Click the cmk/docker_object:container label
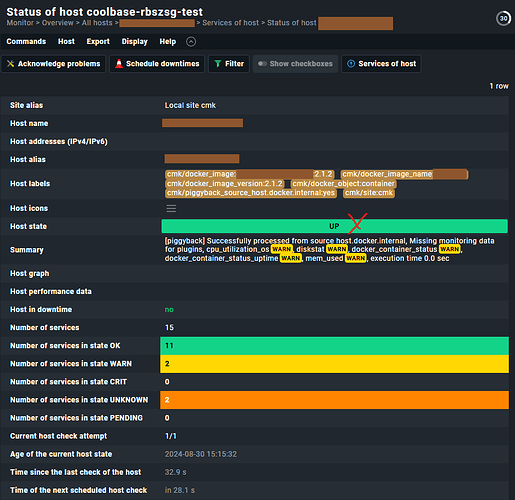515x500 pixels. [x=343, y=184]
